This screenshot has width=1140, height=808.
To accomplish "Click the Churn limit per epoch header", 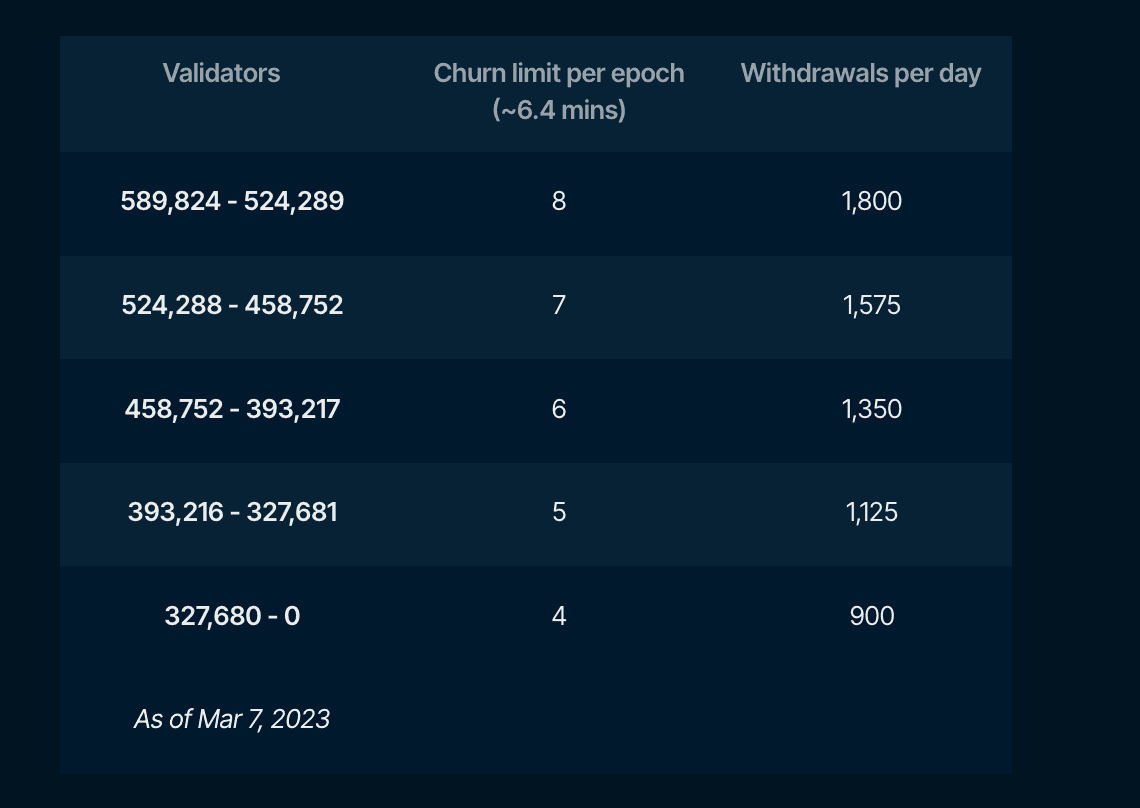I will (x=559, y=73).
